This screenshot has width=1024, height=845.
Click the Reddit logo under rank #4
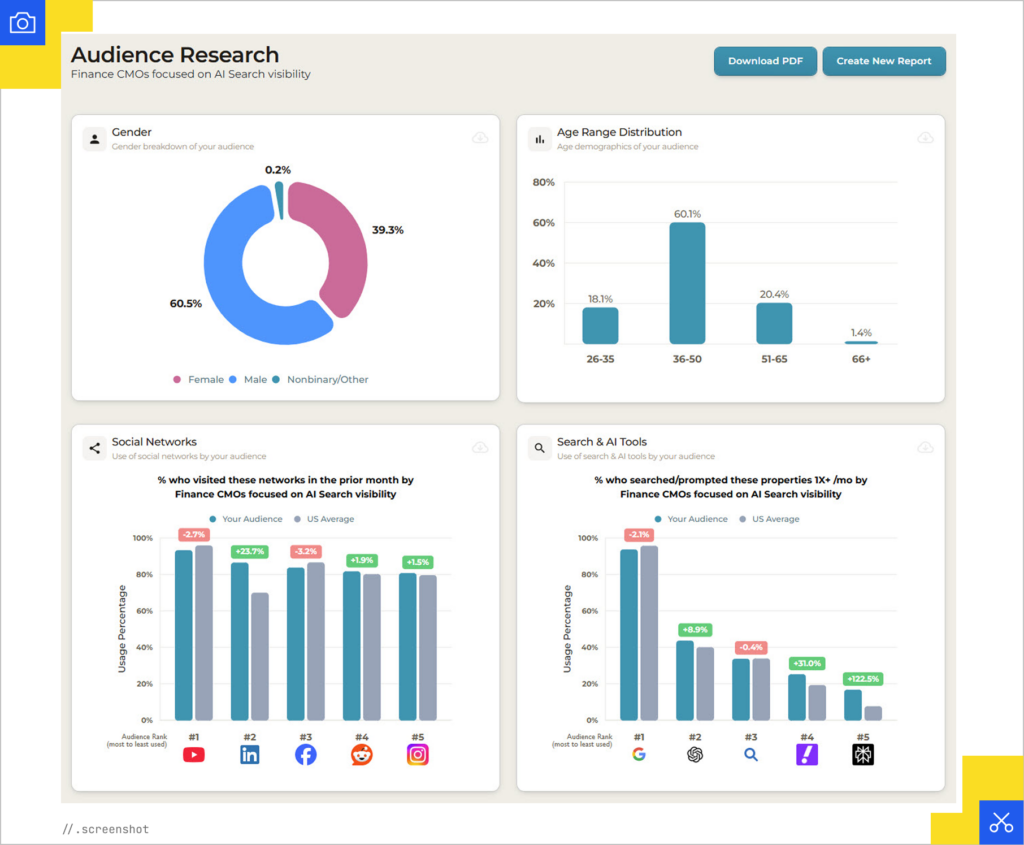coord(362,755)
